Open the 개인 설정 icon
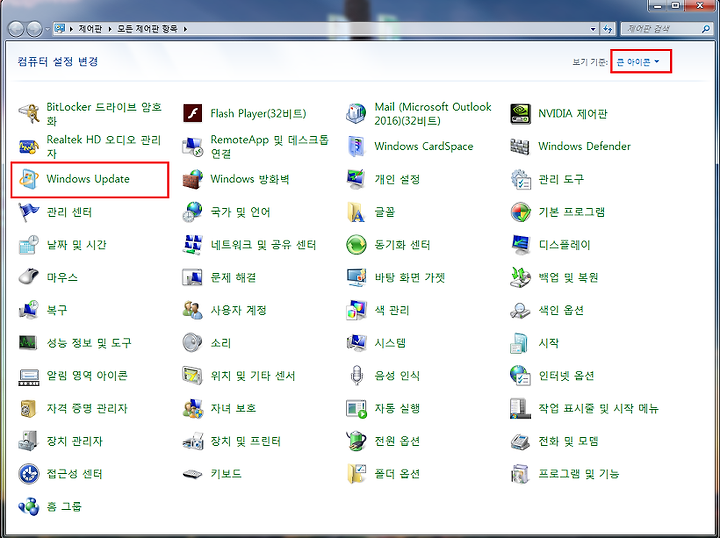 (x=356, y=179)
